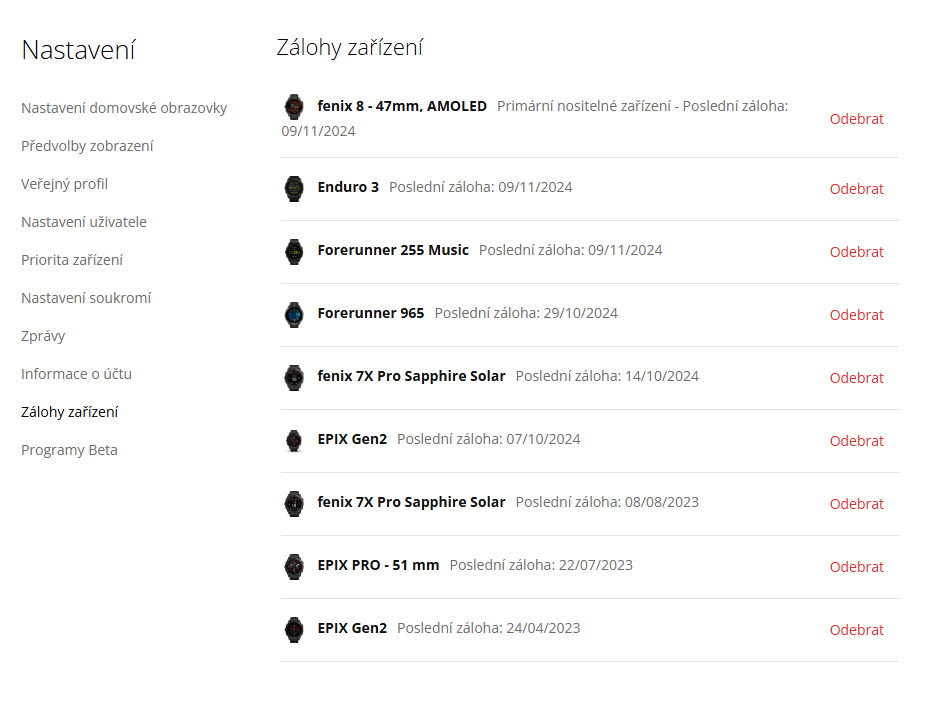Viewport: 925px width, 713px height.
Task: Open Veřejný profil settings page
Action: click(x=64, y=184)
